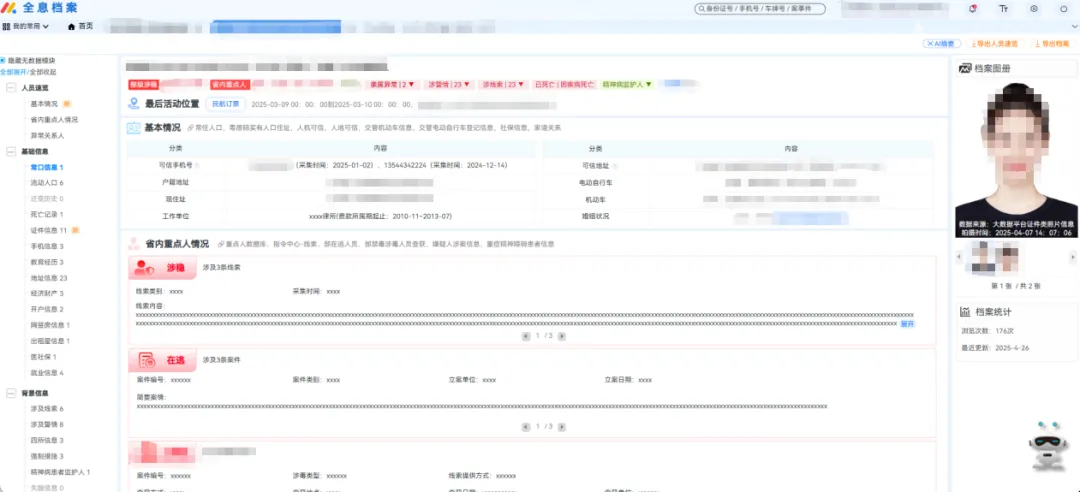Click the ID number search field

click(x=760, y=9)
